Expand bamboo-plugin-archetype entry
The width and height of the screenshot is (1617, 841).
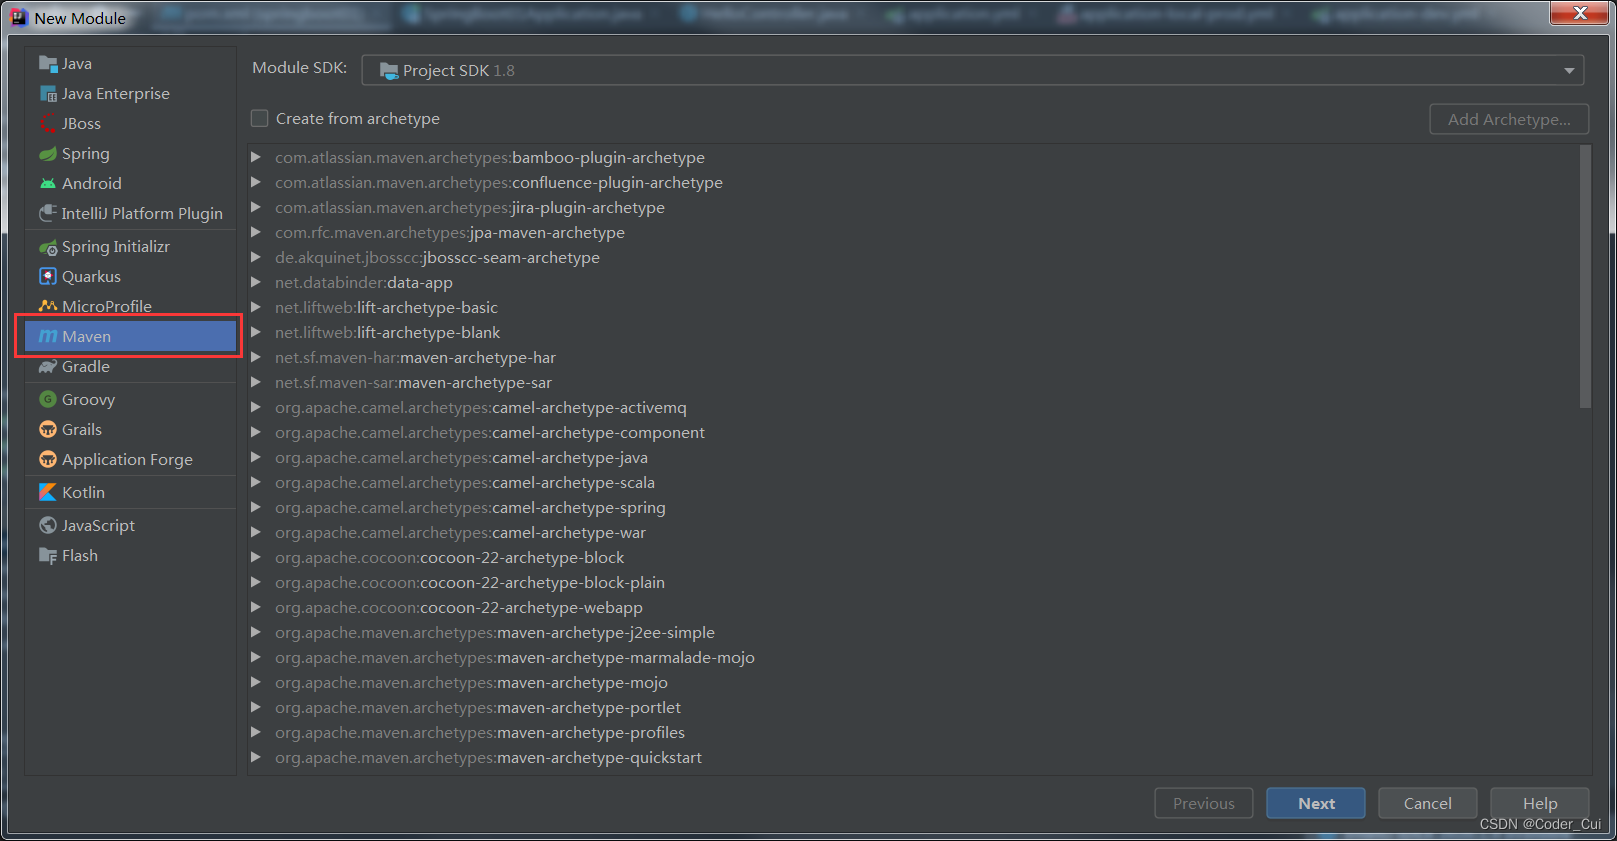[x=256, y=157]
